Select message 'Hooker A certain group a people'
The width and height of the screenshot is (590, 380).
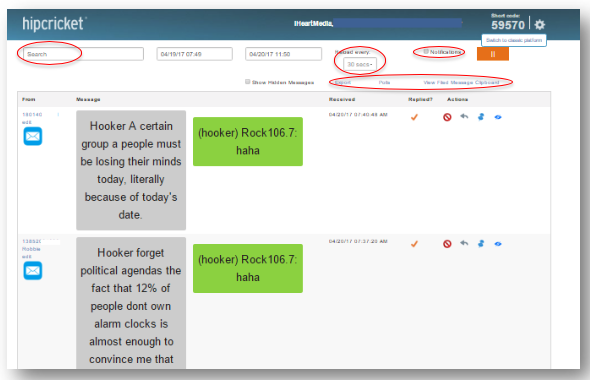click(131, 170)
